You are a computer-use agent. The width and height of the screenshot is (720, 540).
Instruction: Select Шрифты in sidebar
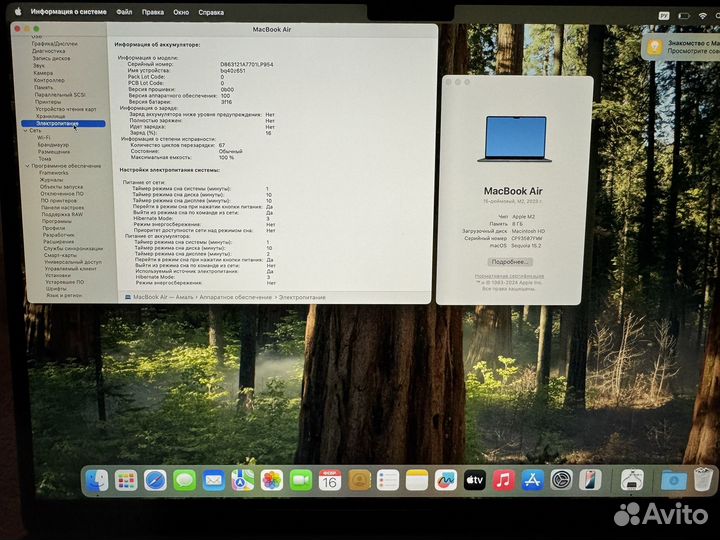click(56, 289)
